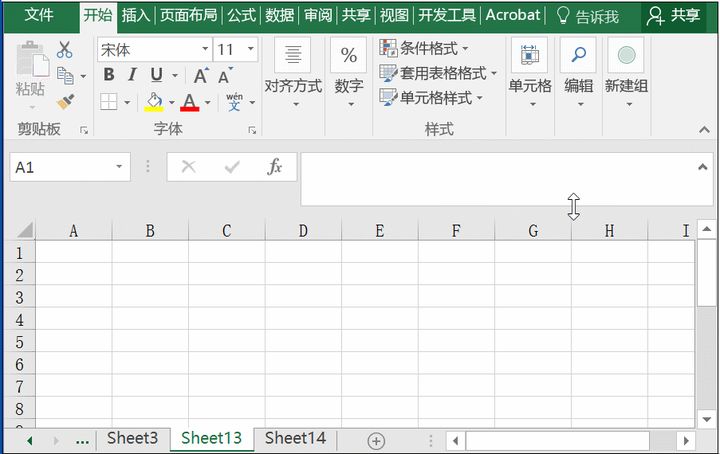Click the Cut scissors icon
The image size is (720, 454).
tap(65, 50)
